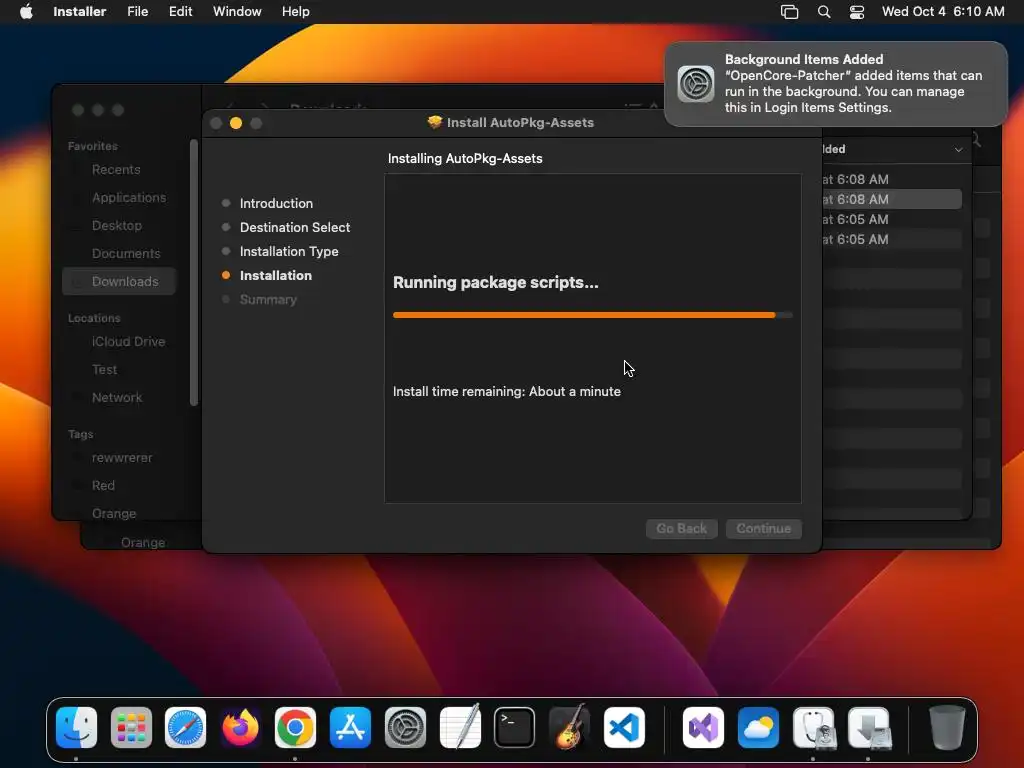
Task: Launch Visual Studio Code from Dock
Action: coord(624,728)
